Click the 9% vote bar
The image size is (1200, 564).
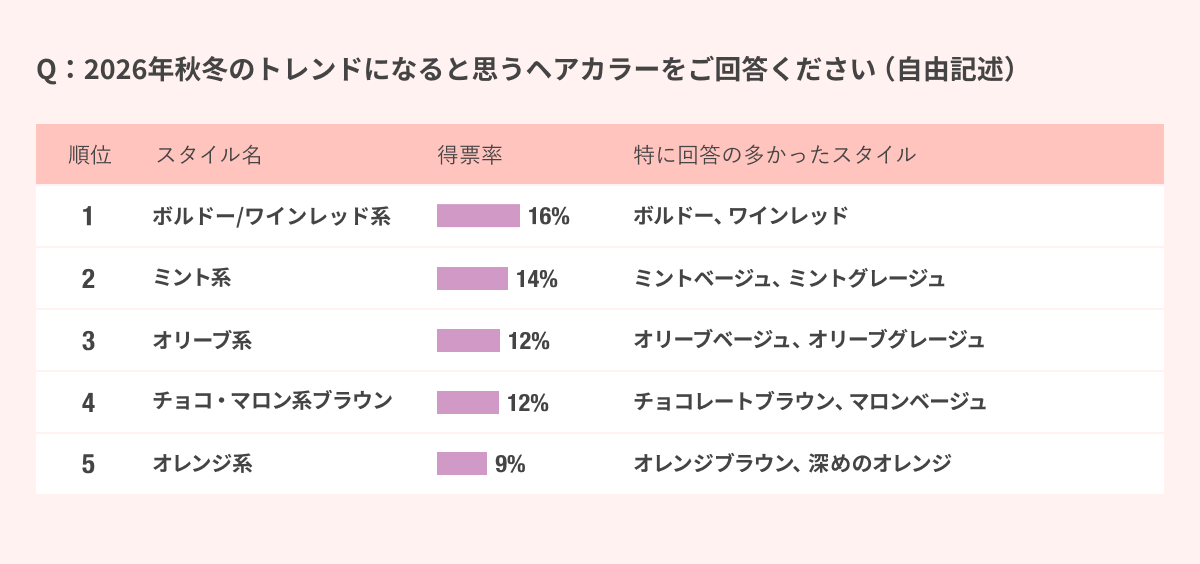(462, 464)
